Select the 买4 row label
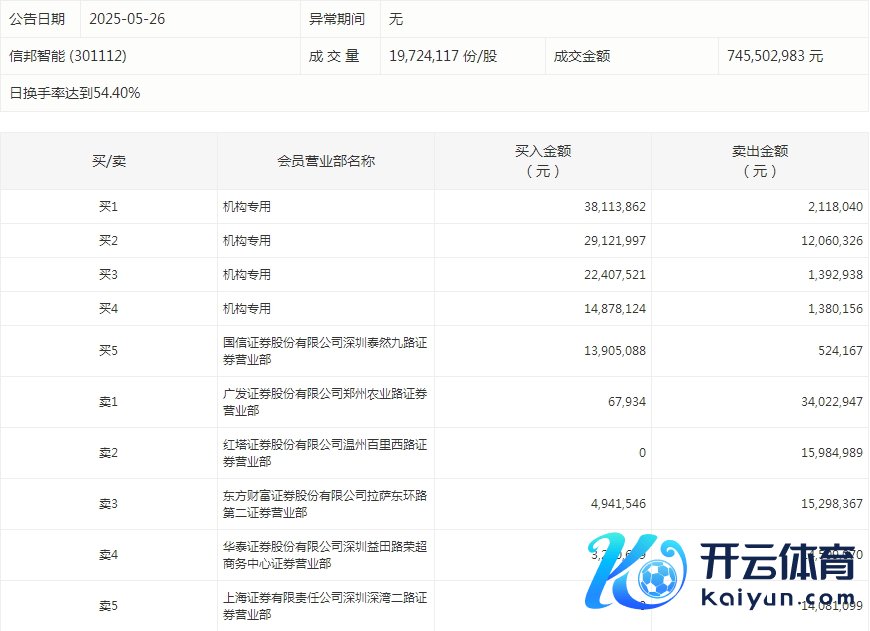Viewport: 870px width, 631px height. 108,309
